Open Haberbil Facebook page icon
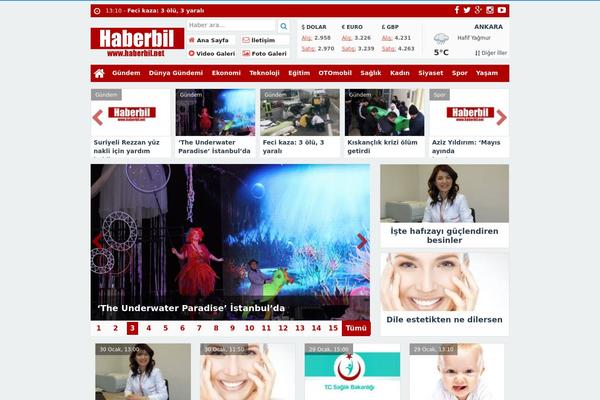600x400 pixels. (x=457, y=10)
